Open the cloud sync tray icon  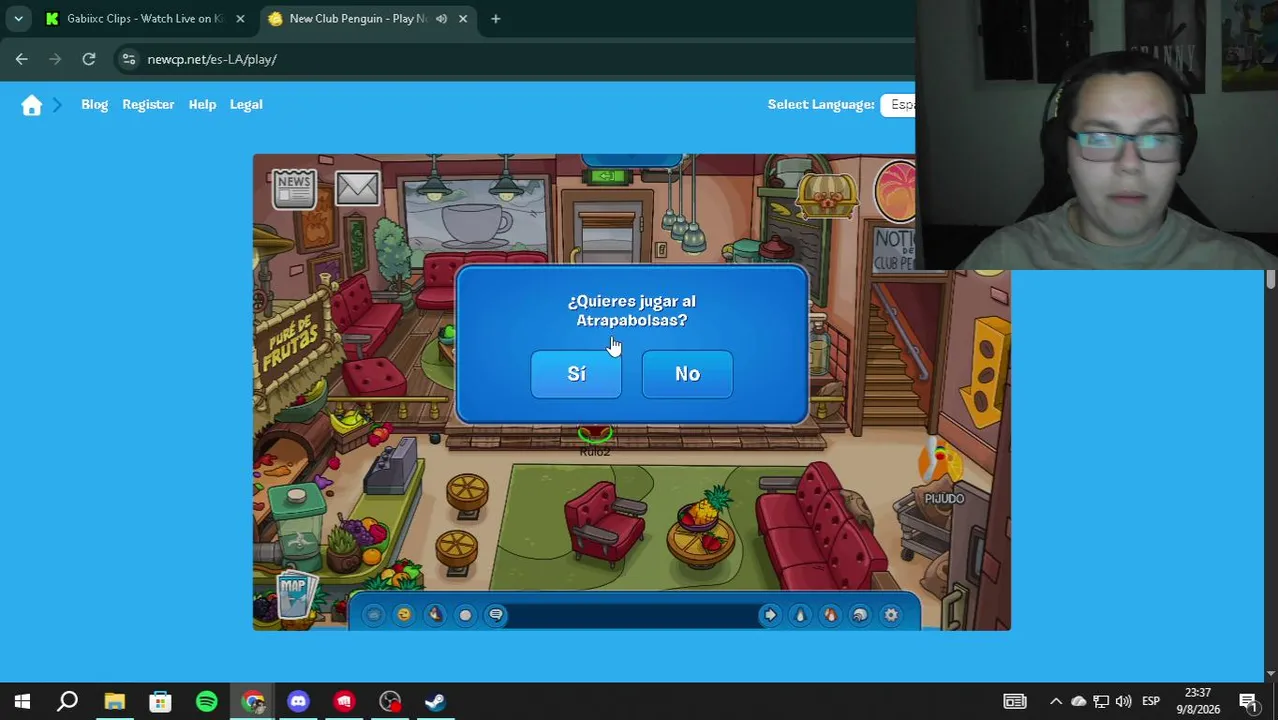pos(1078,701)
